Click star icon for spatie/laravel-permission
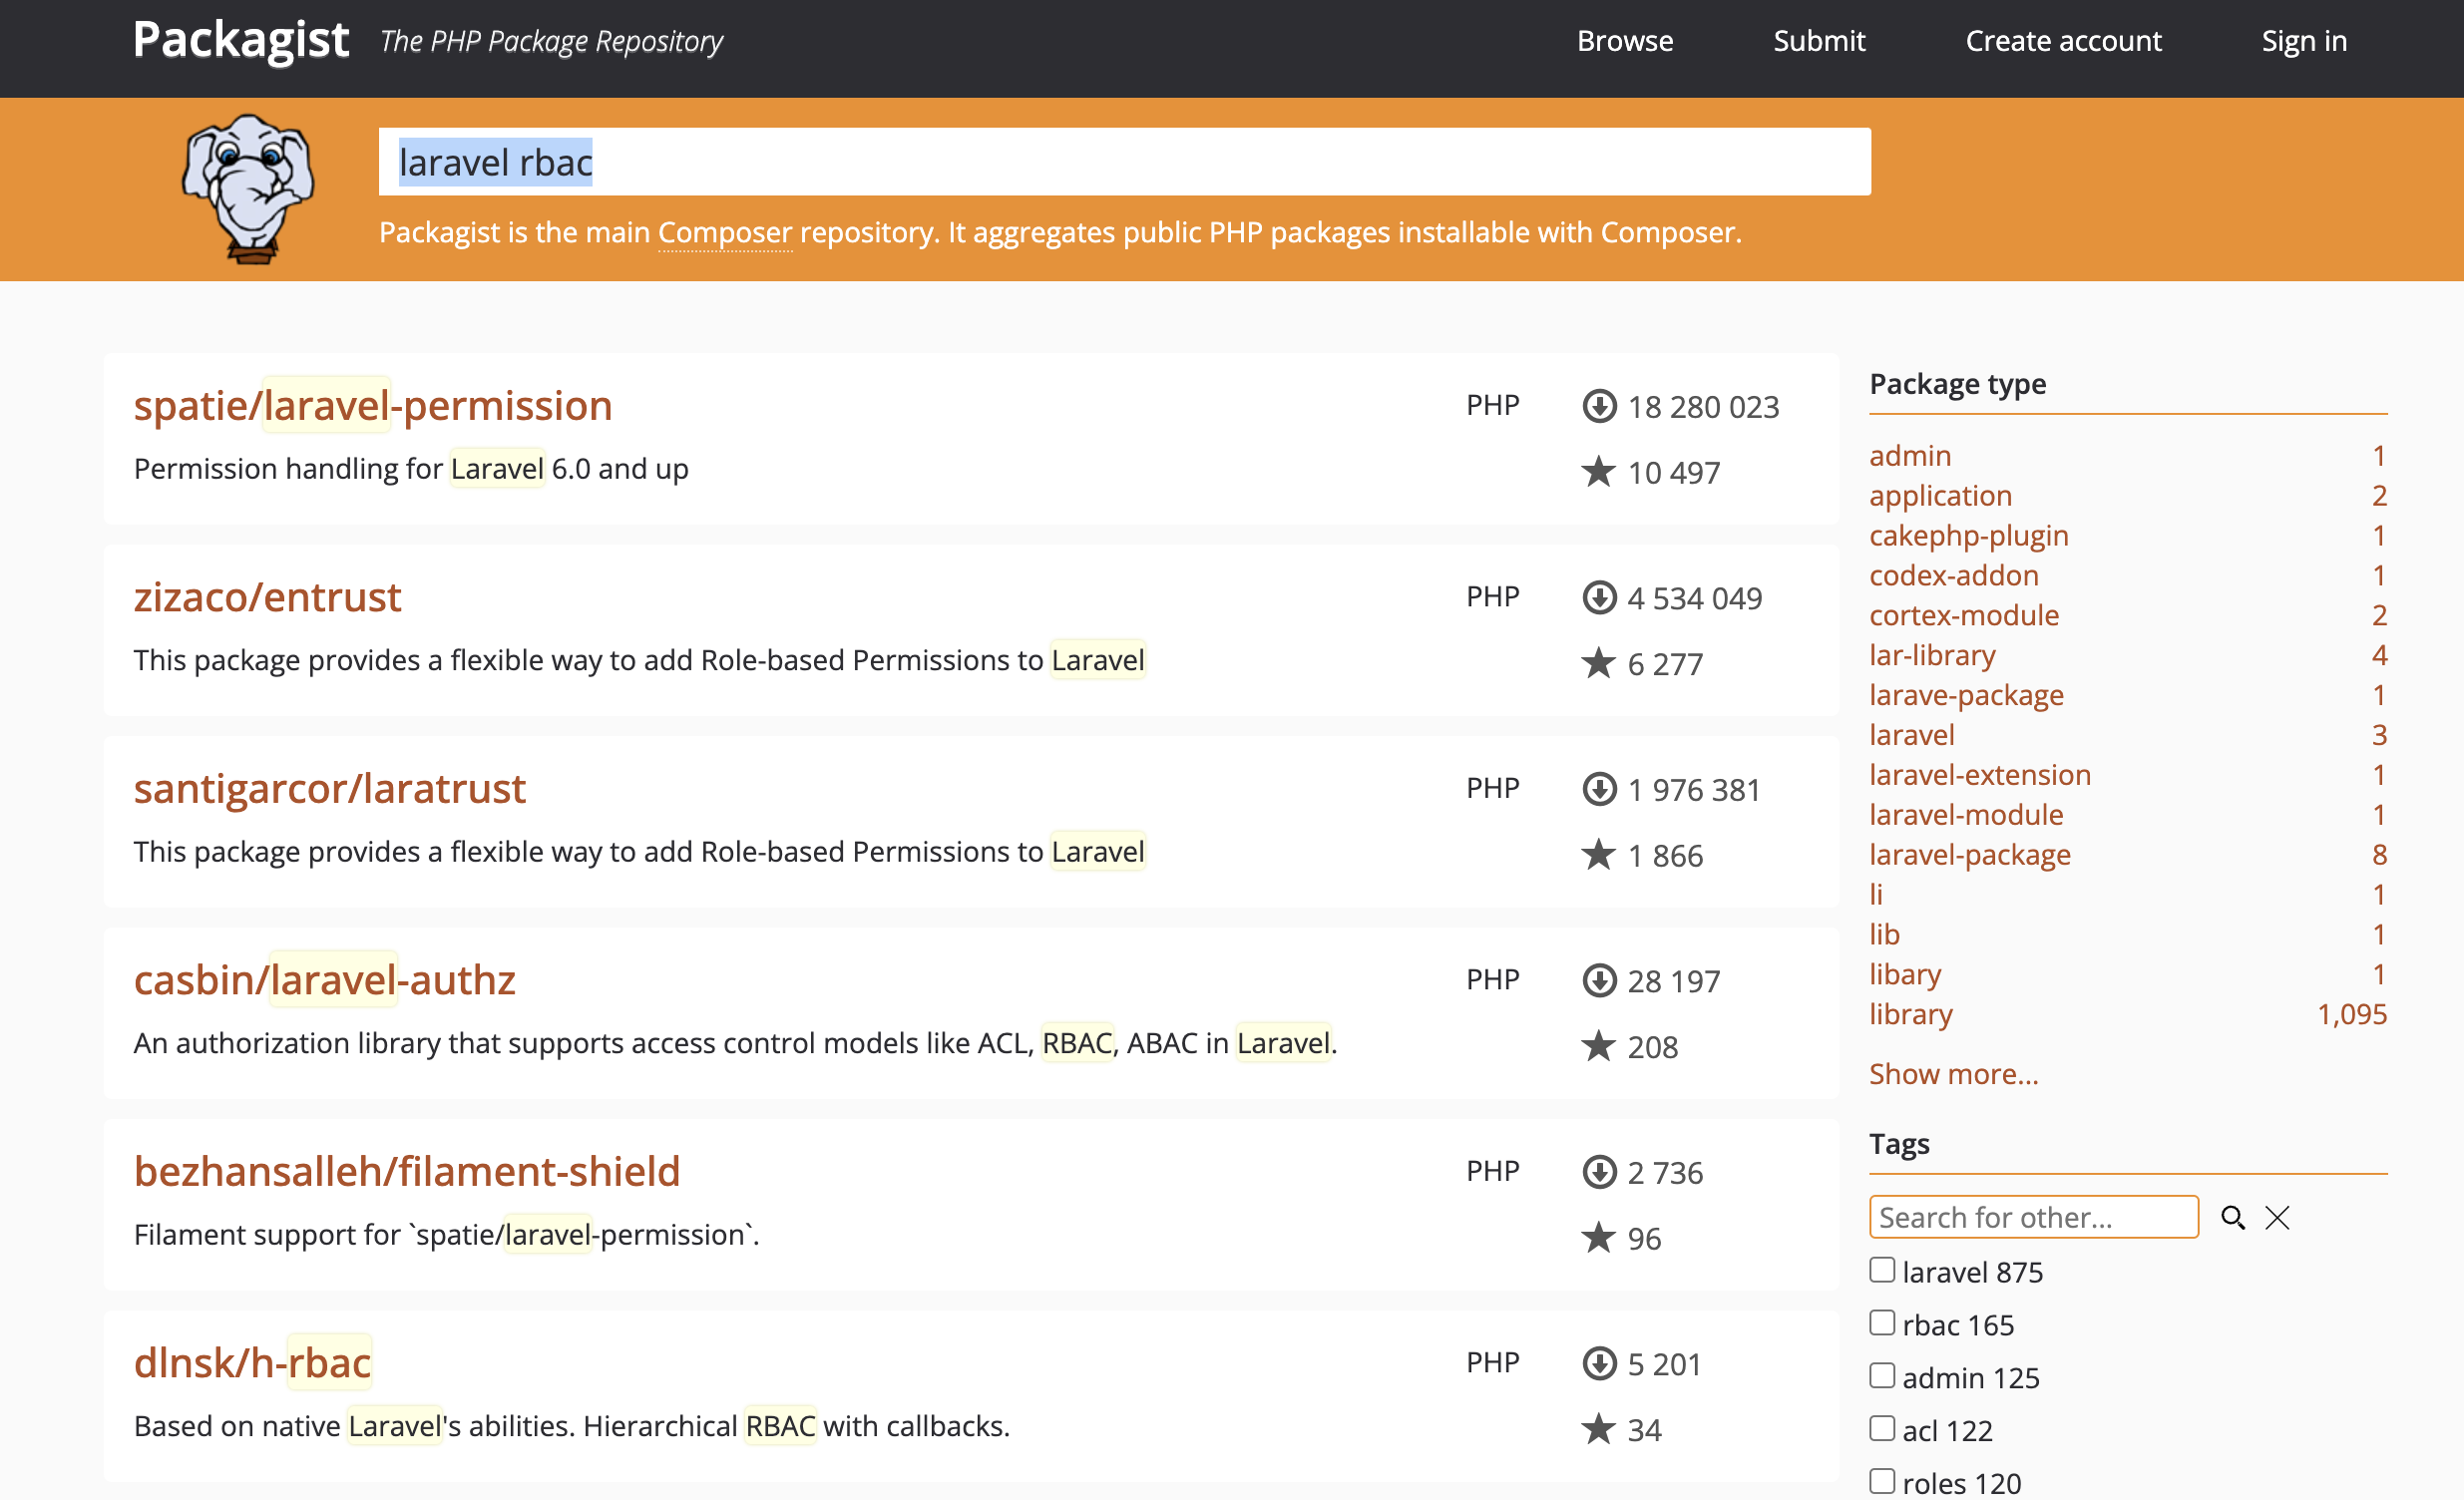Viewport: 2464px width, 1500px height. 1598,472
